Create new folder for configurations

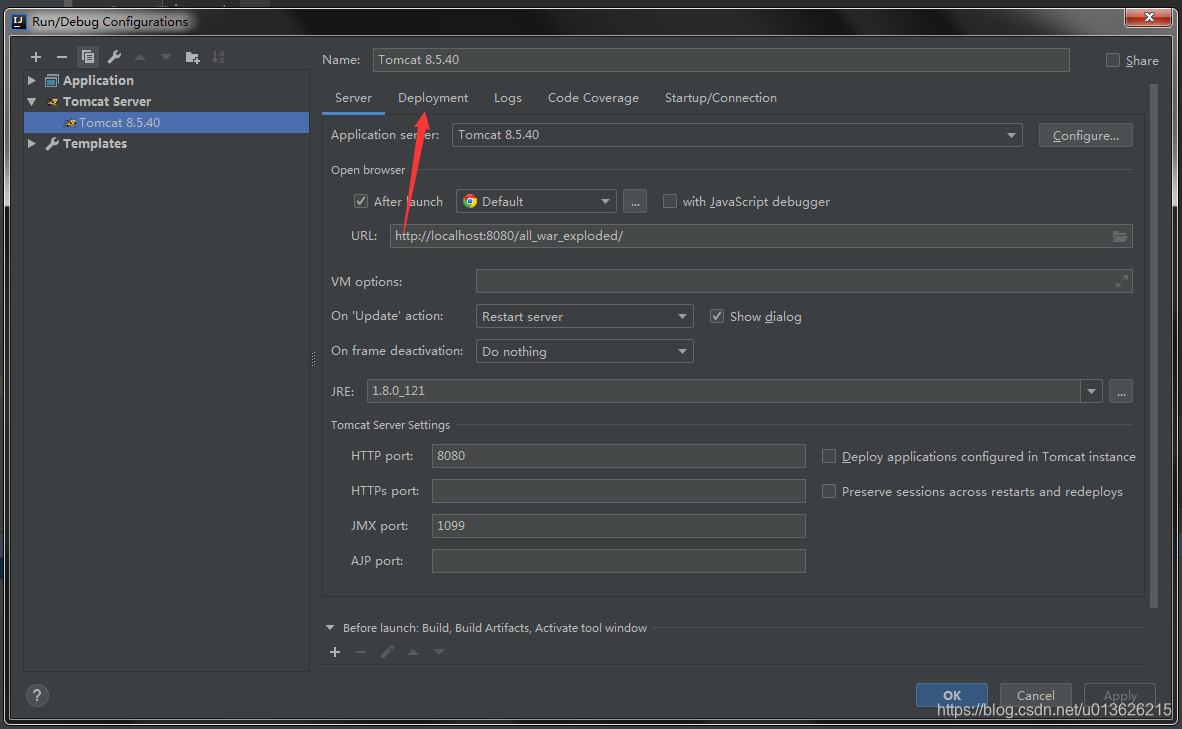192,57
